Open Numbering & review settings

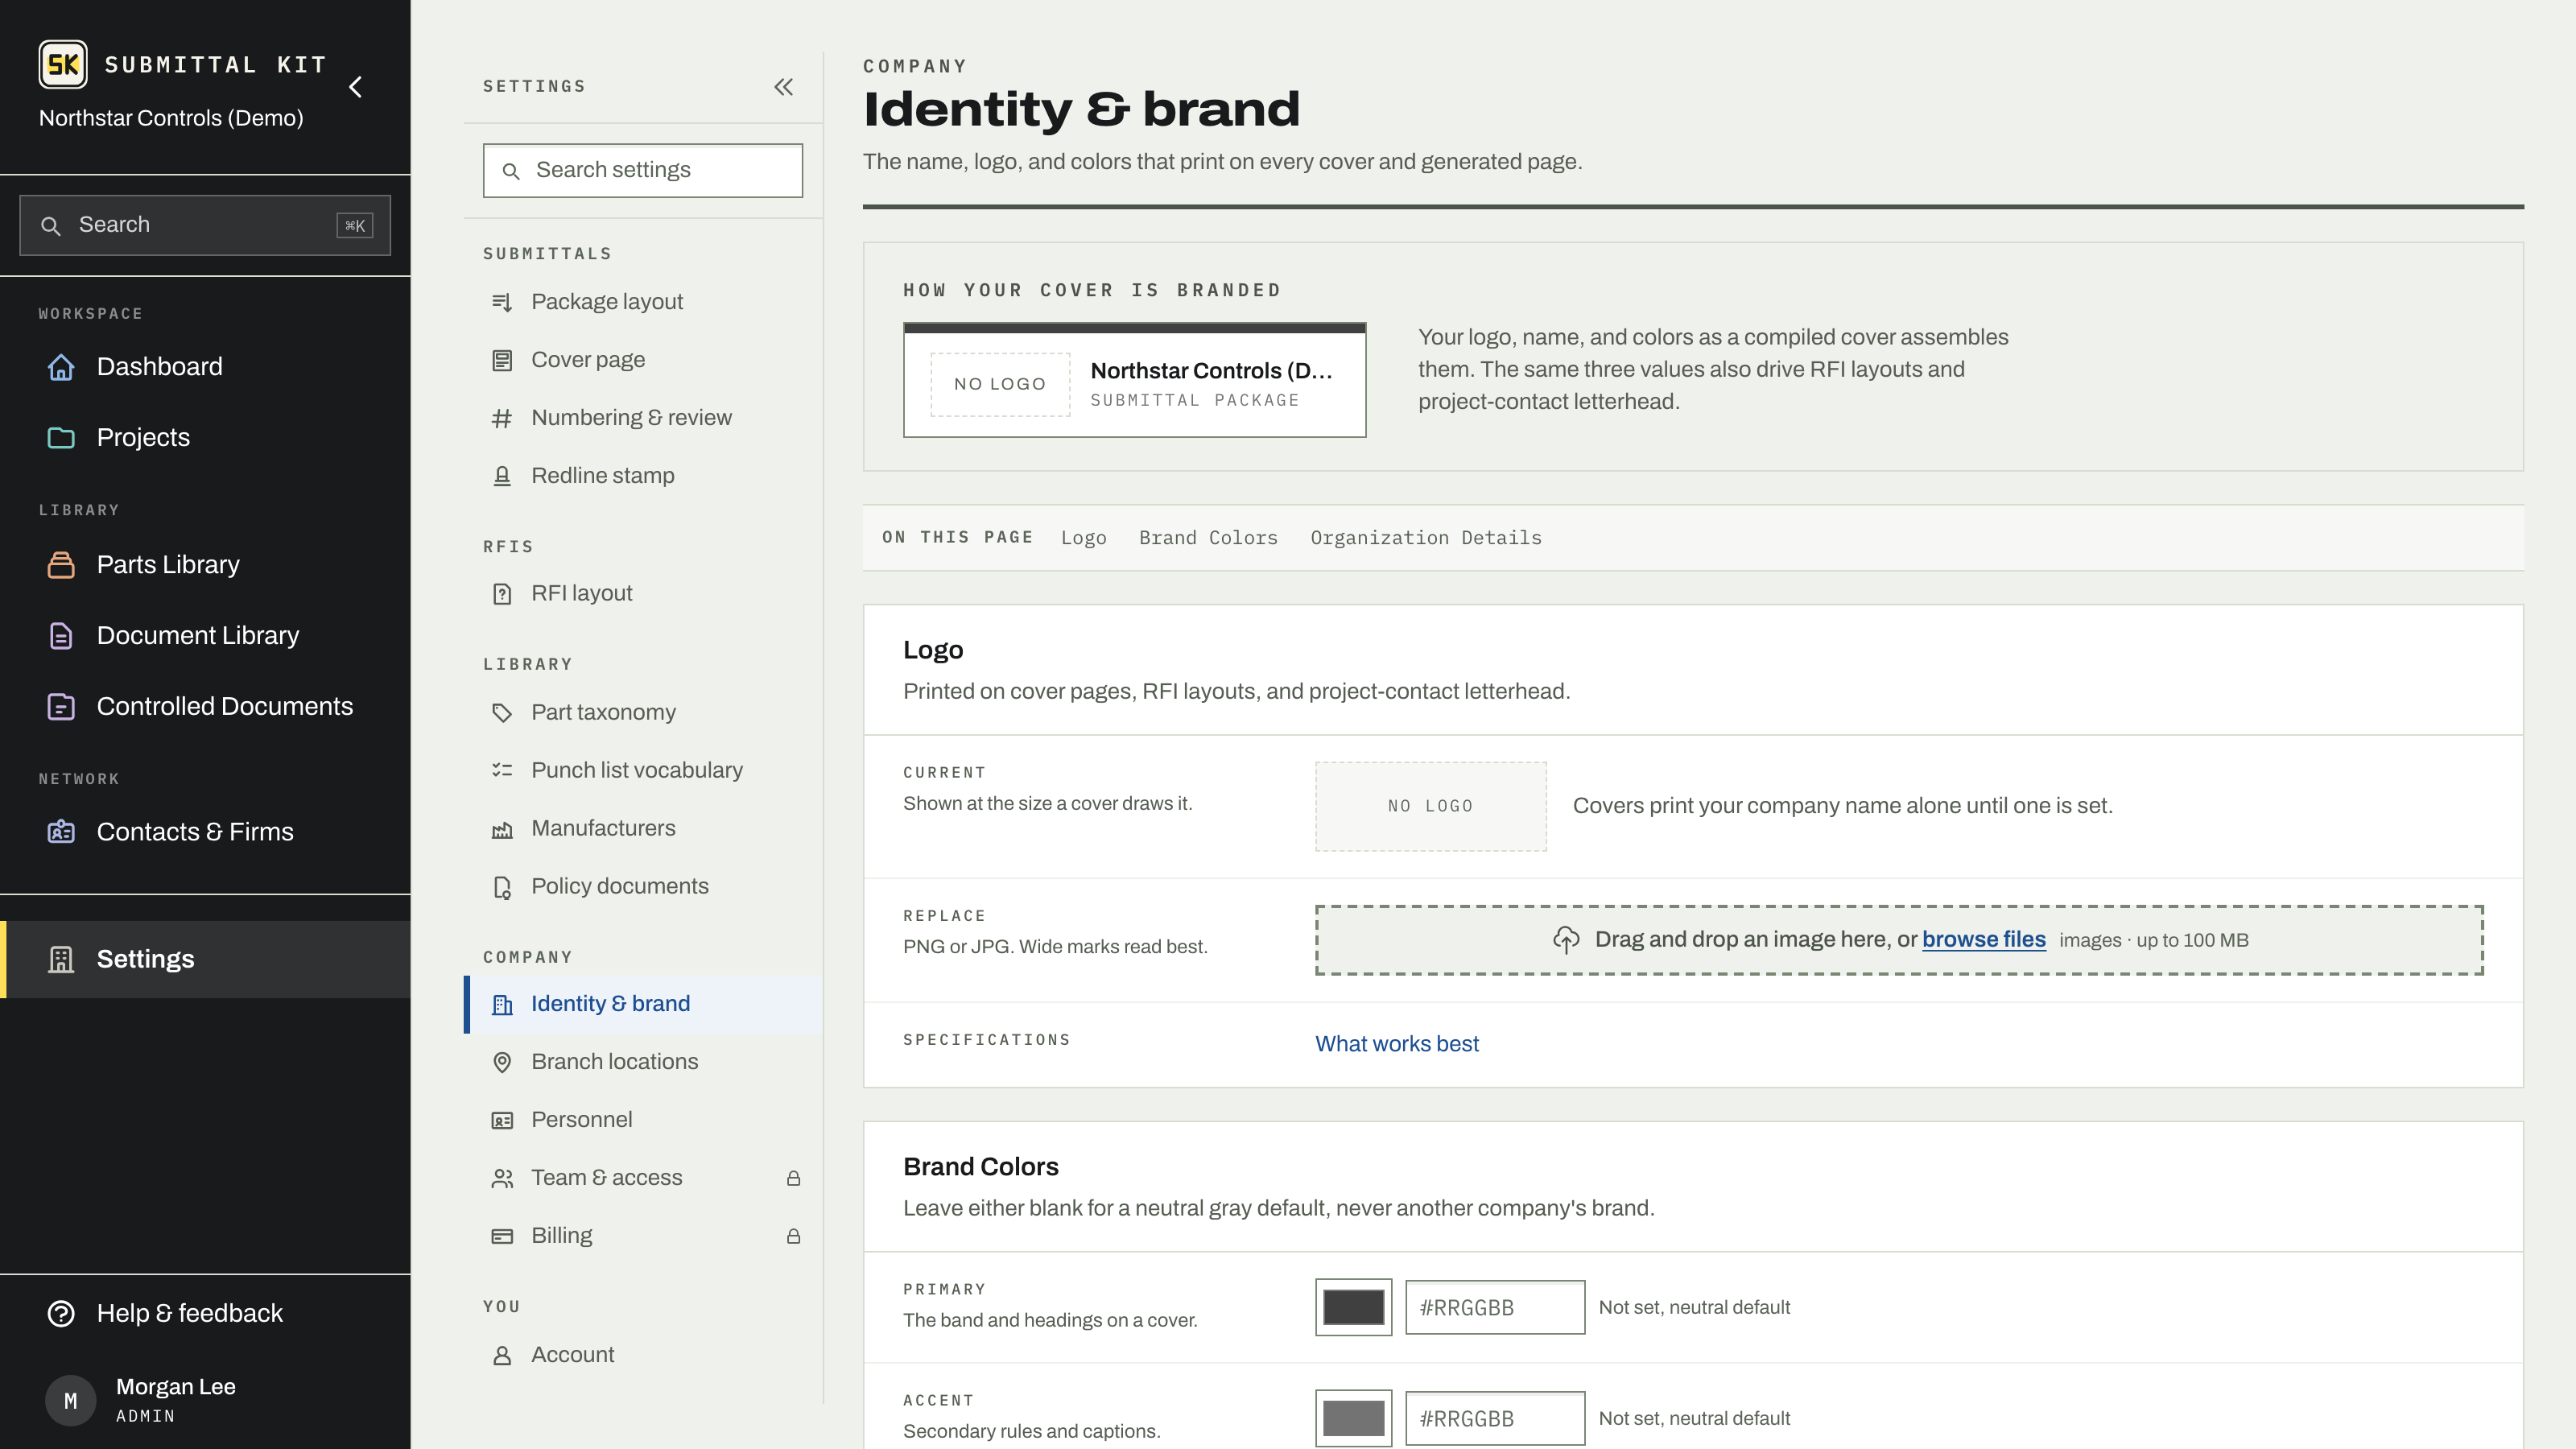tap(643, 418)
